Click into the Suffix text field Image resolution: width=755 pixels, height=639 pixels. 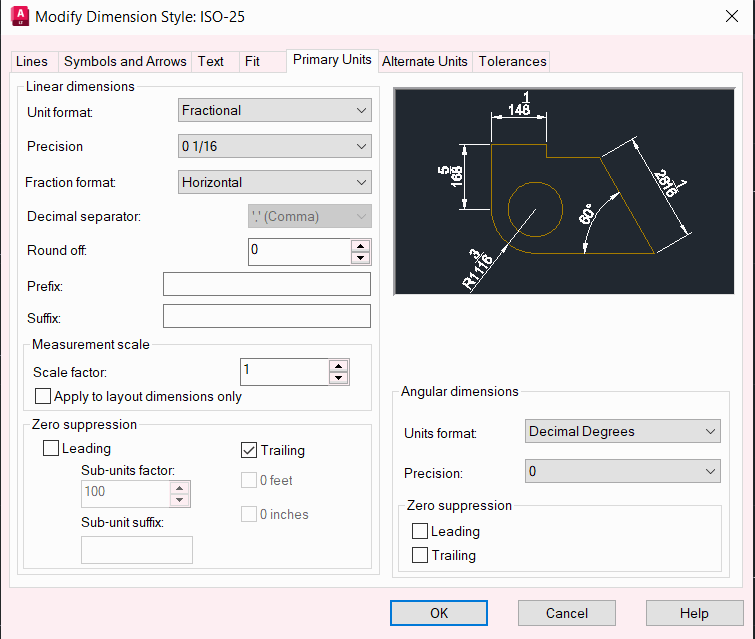(267, 316)
